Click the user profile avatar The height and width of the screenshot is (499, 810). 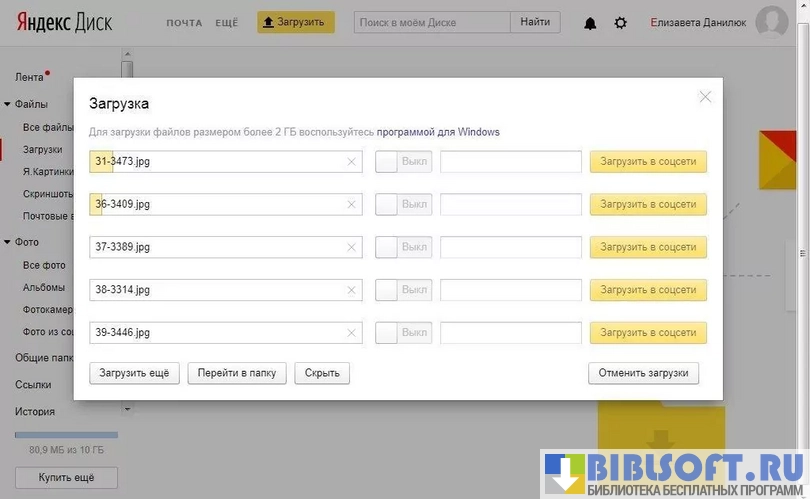point(771,22)
